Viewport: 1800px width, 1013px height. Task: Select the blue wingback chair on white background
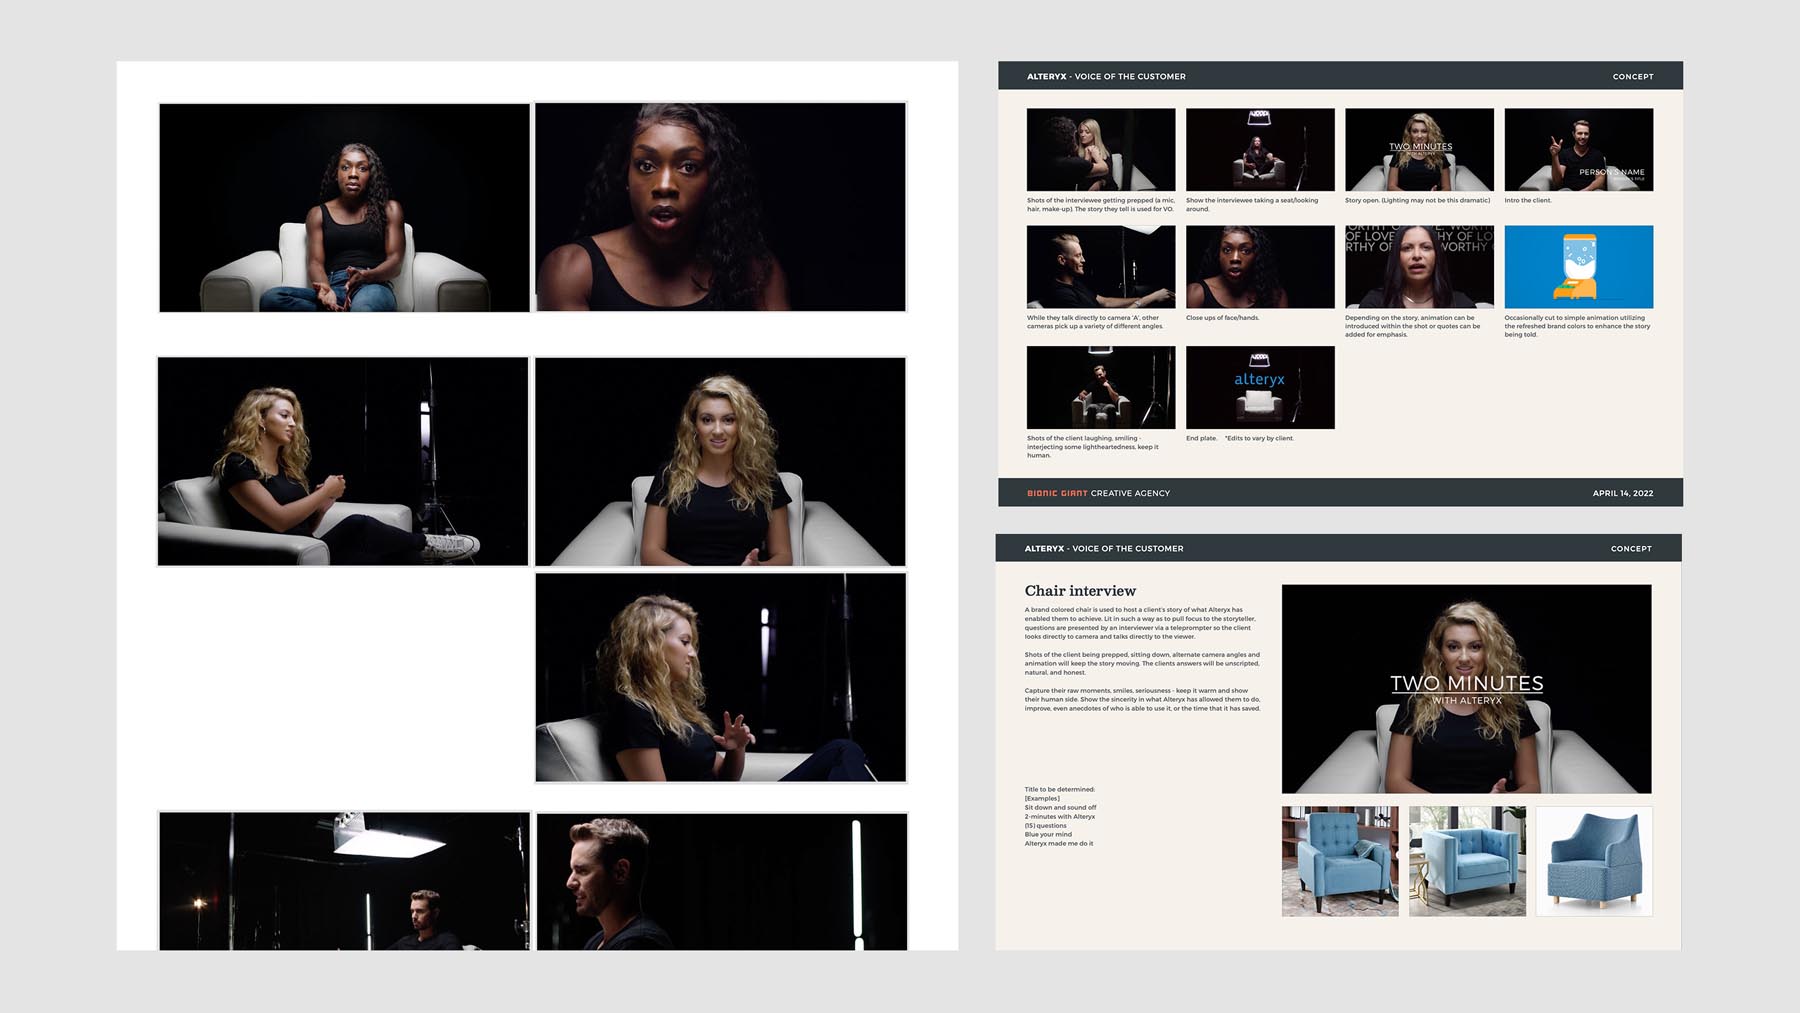click(x=1594, y=861)
